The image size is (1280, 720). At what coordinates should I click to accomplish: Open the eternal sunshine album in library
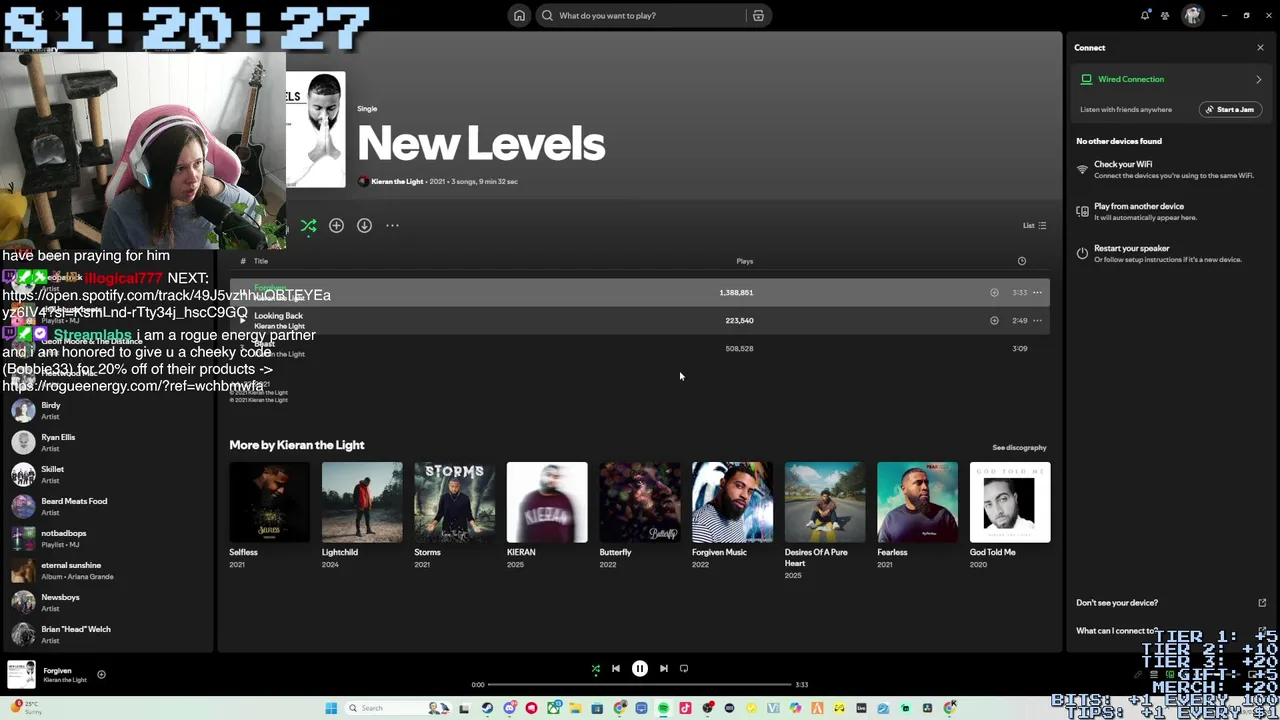point(106,570)
